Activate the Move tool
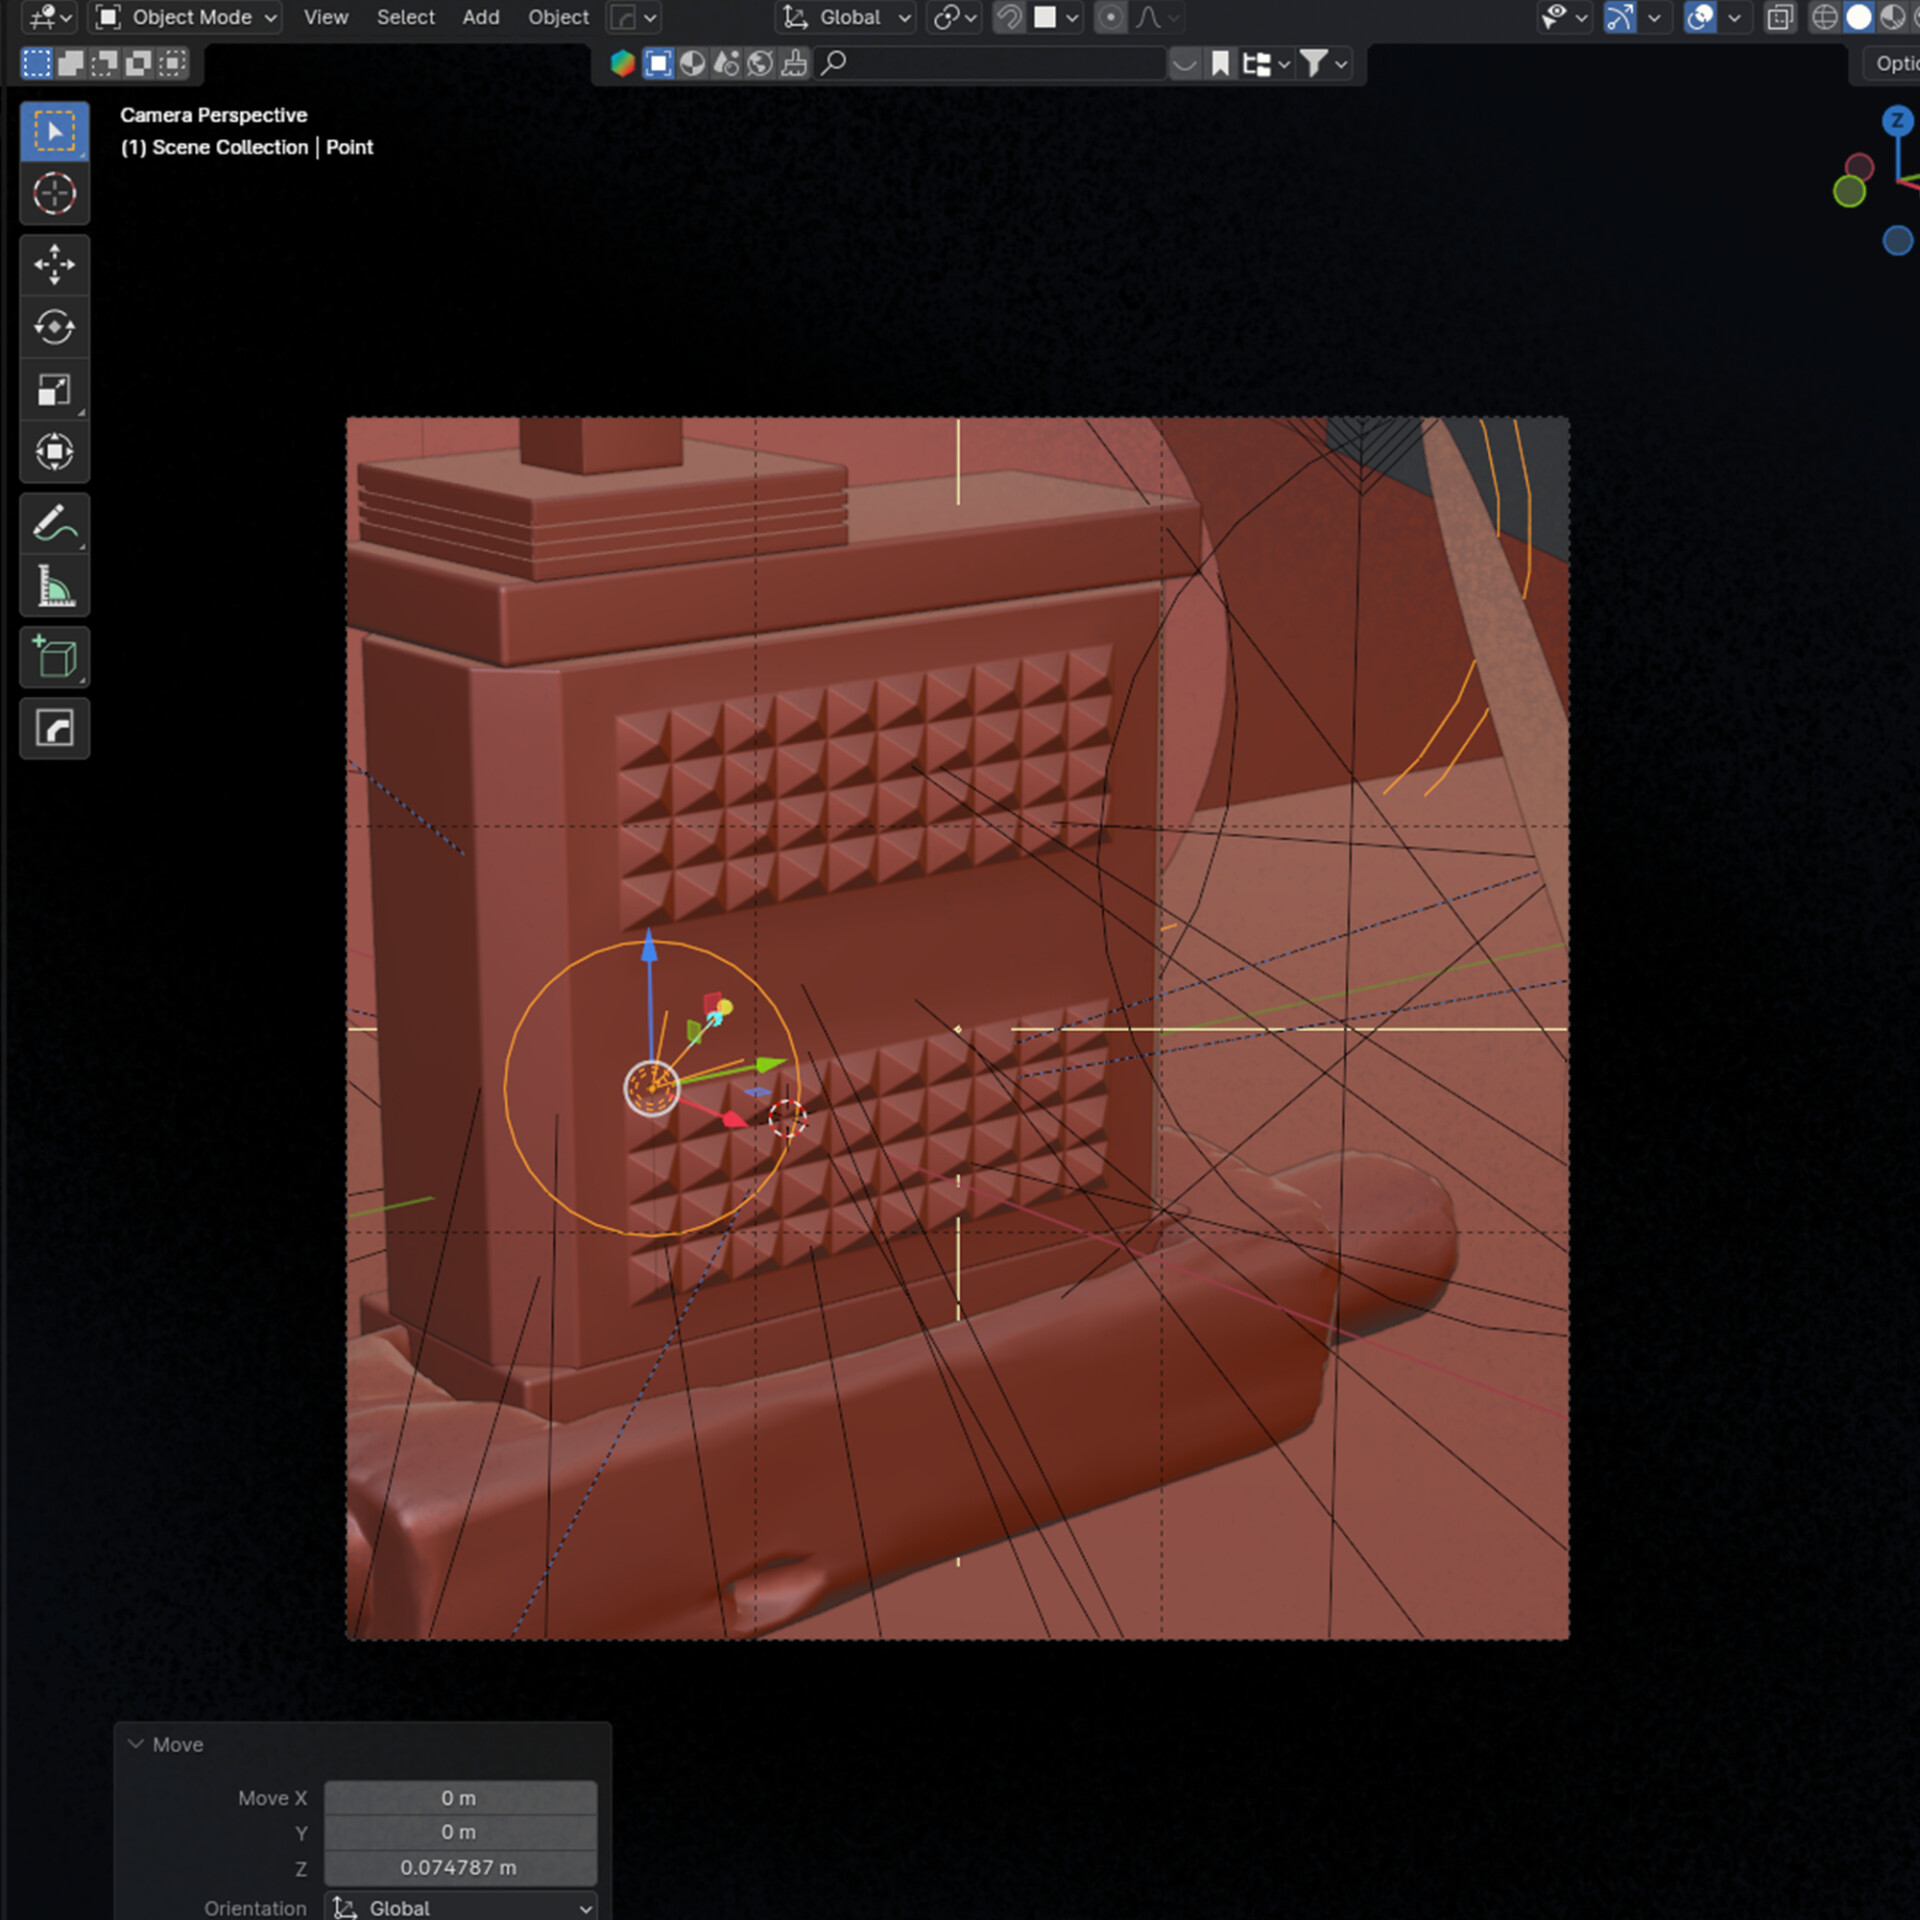This screenshot has height=1920, width=1920. tap(54, 265)
